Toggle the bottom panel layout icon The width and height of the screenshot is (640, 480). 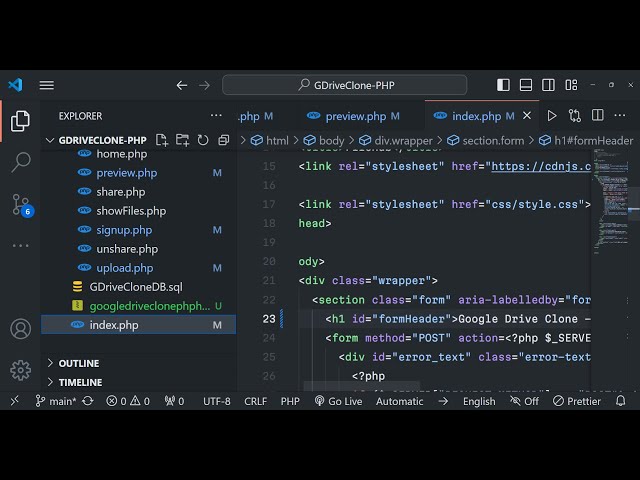(x=526, y=85)
